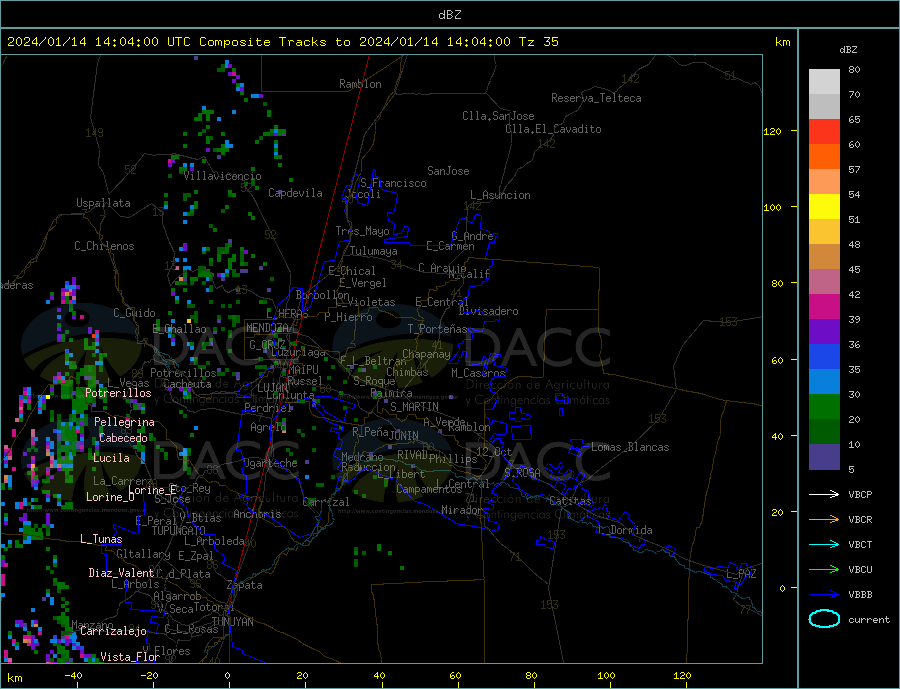
Task: Pick the bright green swatch in dBZ scale
Action: [x=824, y=407]
